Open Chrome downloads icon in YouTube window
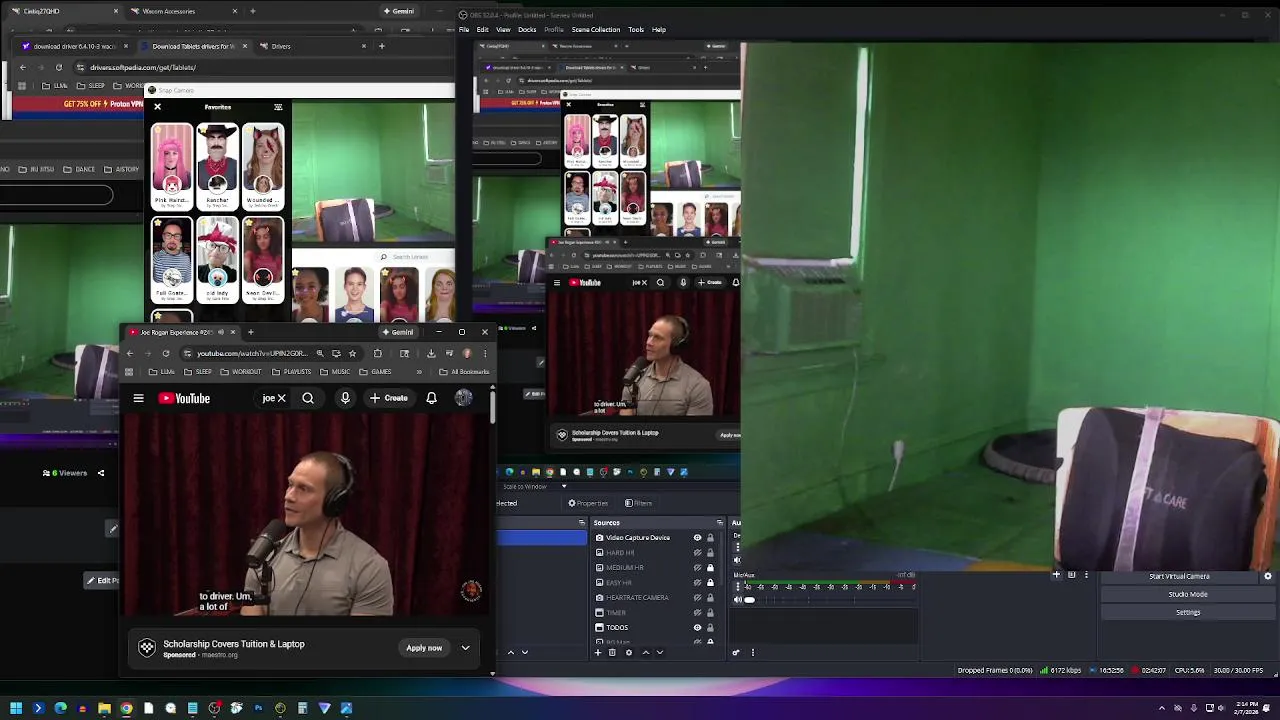Screen dimensions: 1280x720 tap(431, 353)
